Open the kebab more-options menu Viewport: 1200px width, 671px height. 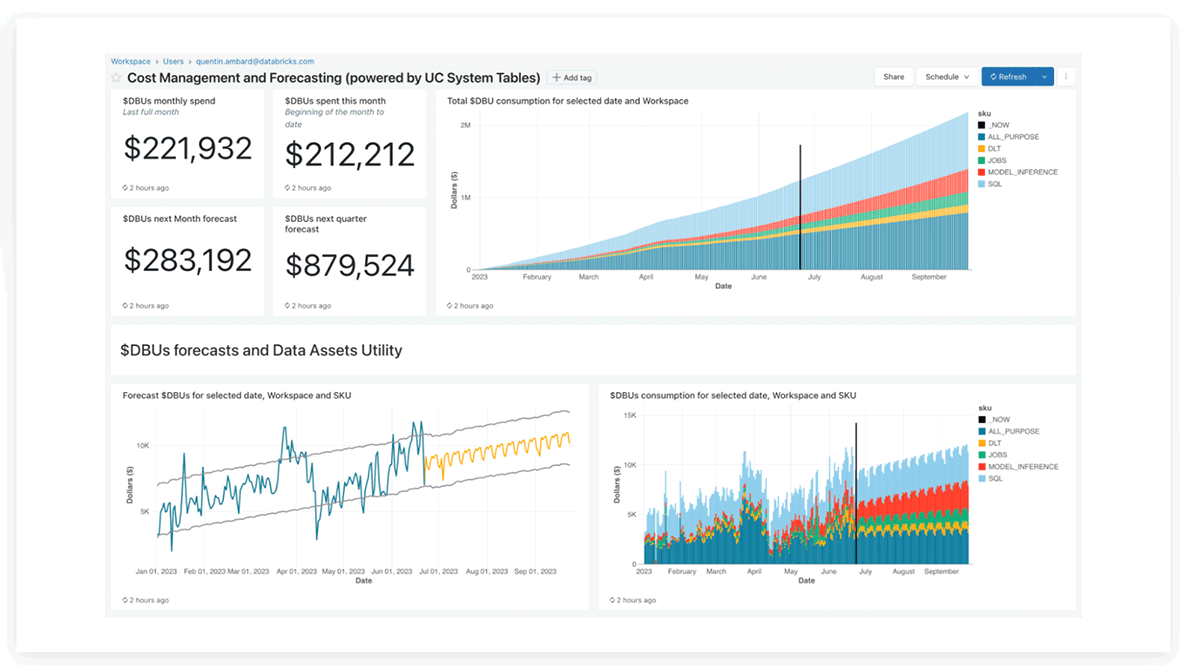pos(1066,77)
